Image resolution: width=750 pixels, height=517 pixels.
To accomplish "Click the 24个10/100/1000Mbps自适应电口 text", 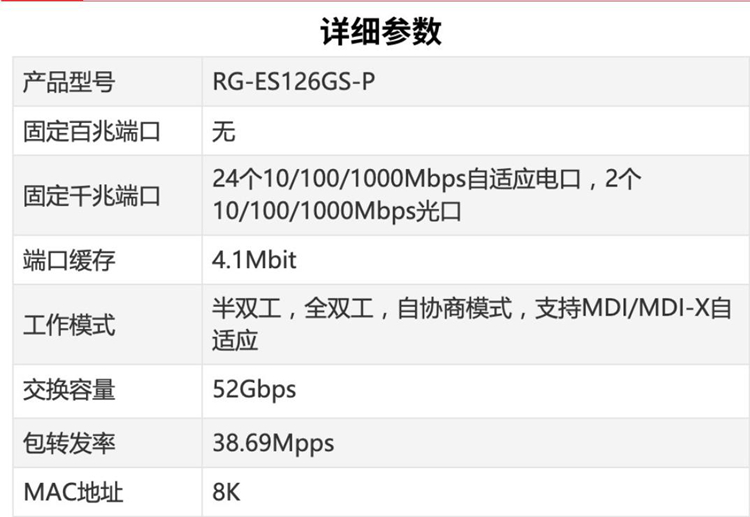I will coord(397,179).
